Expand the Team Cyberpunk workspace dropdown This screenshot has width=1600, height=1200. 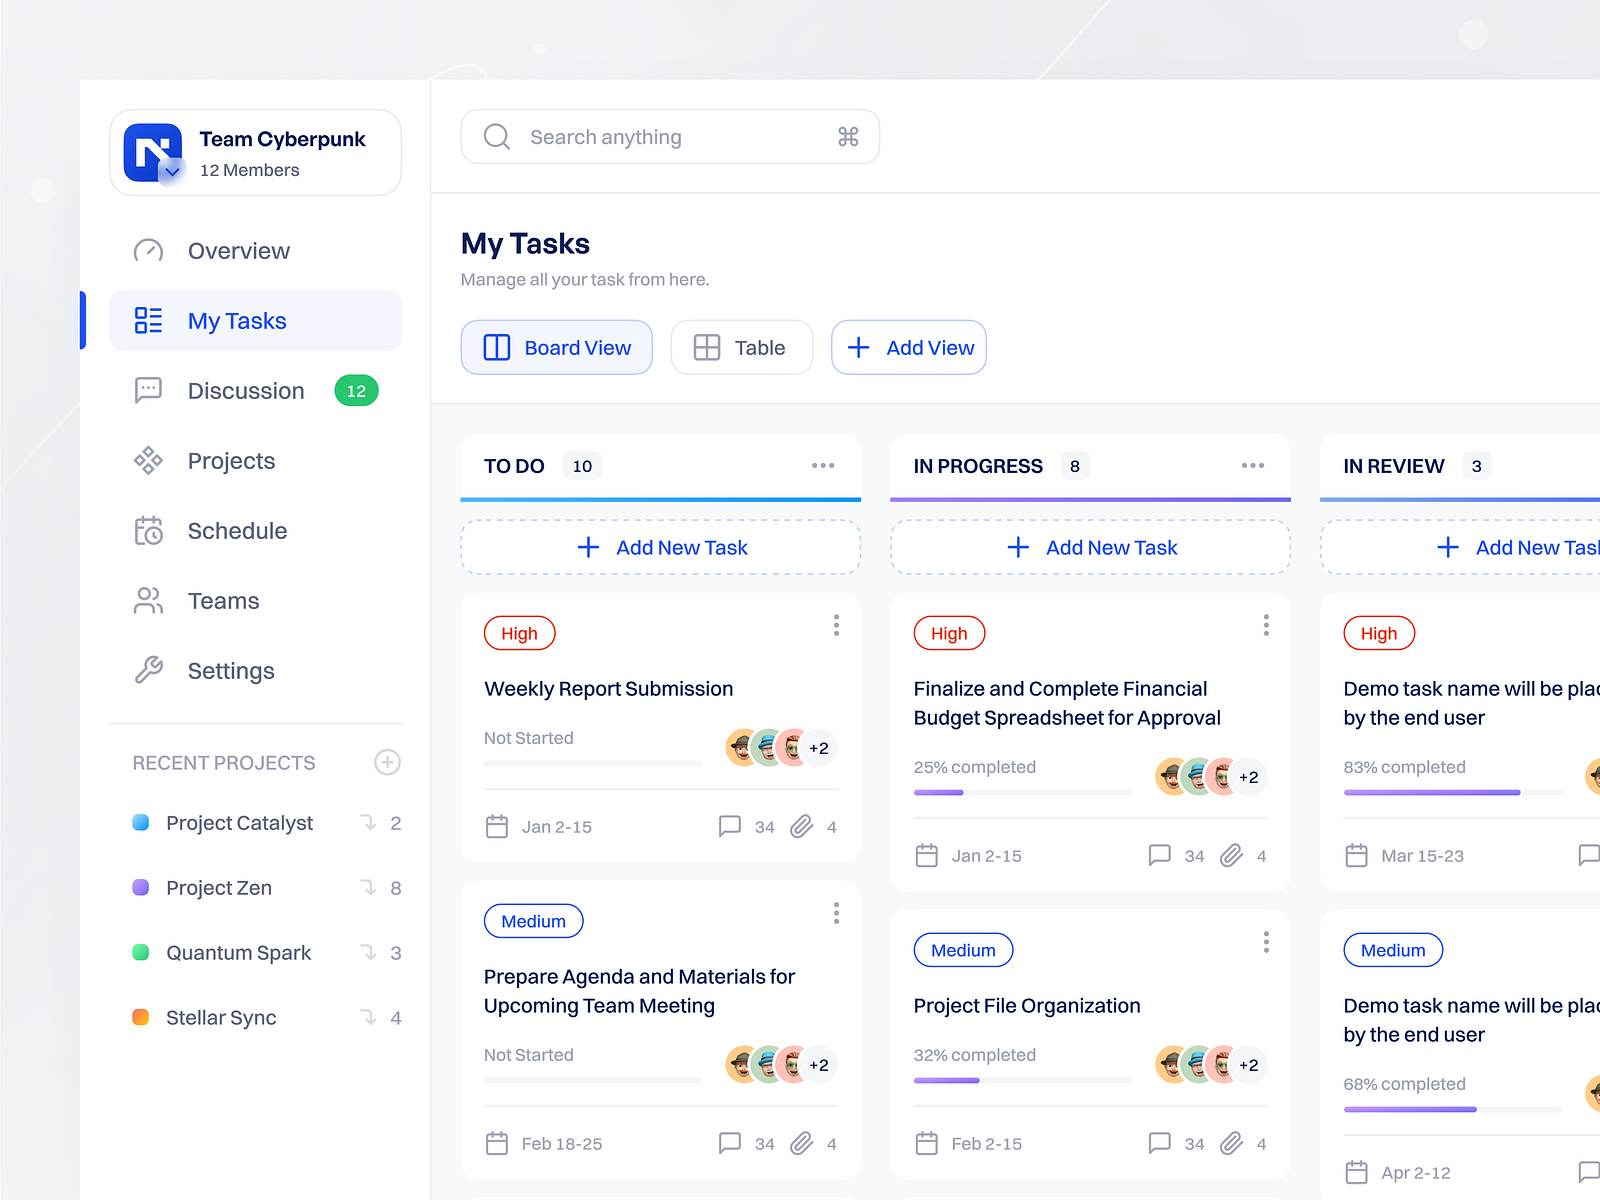pos(171,172)
